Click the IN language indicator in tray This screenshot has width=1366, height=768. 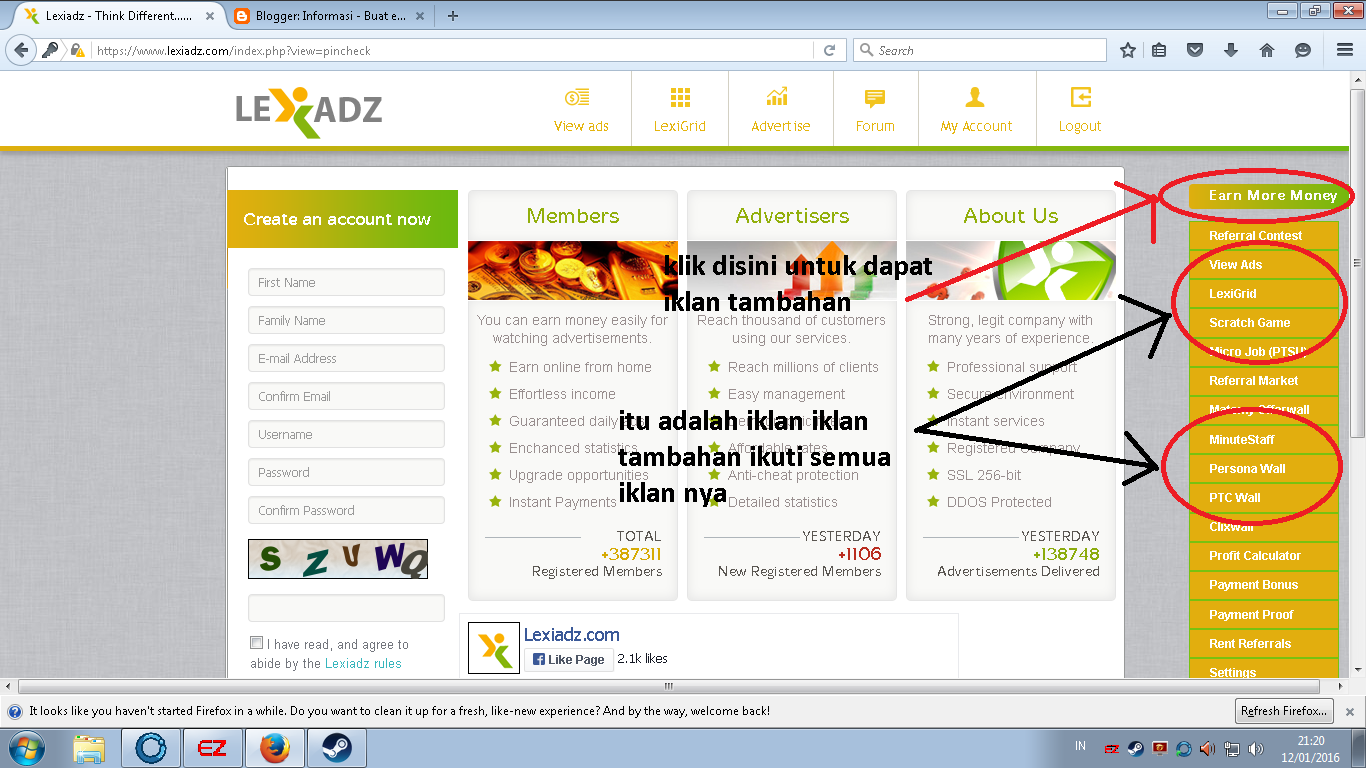click(x=1080, y=746)
